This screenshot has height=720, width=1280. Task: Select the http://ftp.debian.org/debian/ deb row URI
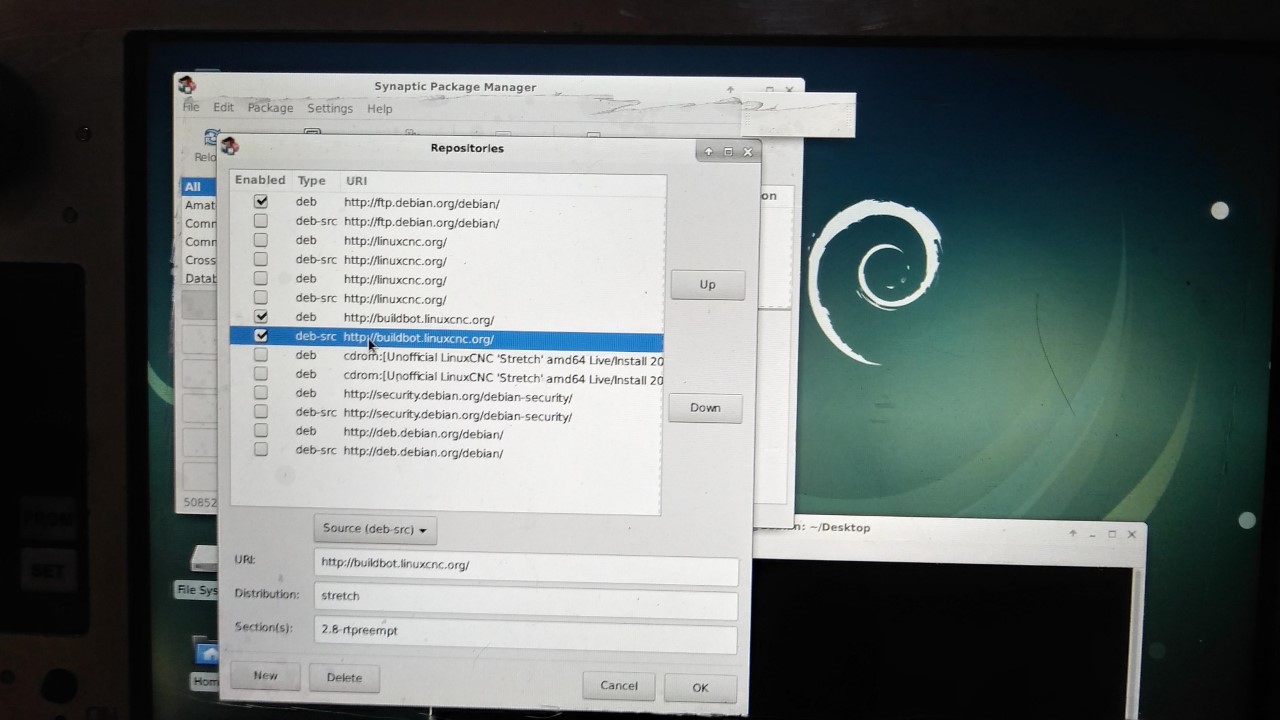coord(422,203)
